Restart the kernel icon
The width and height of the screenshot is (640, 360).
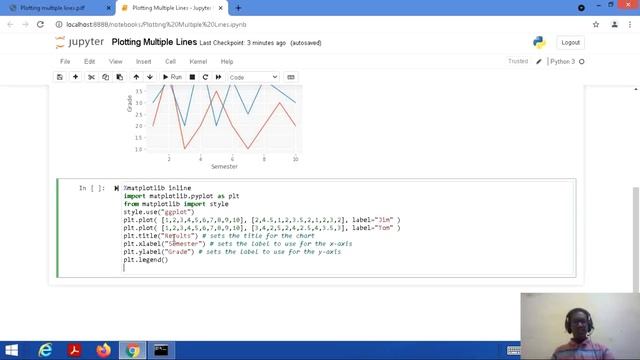point(205,77)
